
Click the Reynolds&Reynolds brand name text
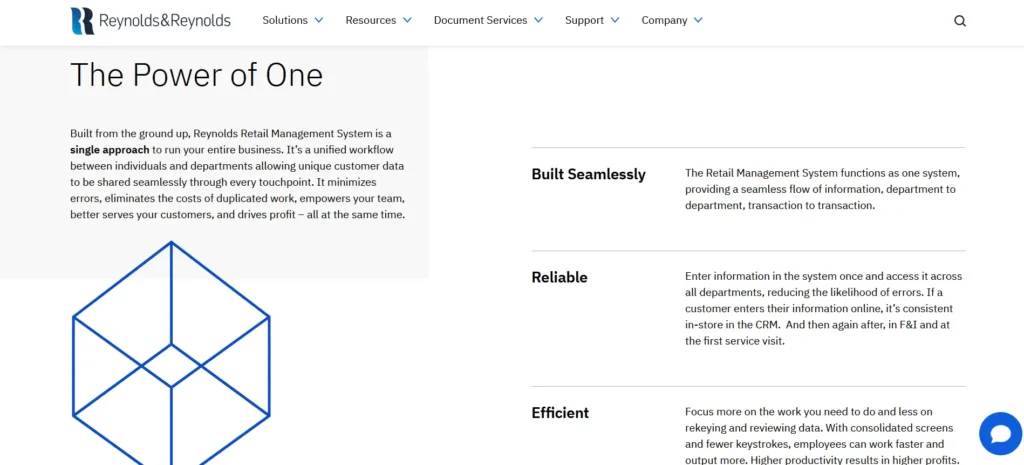[165, 21]
